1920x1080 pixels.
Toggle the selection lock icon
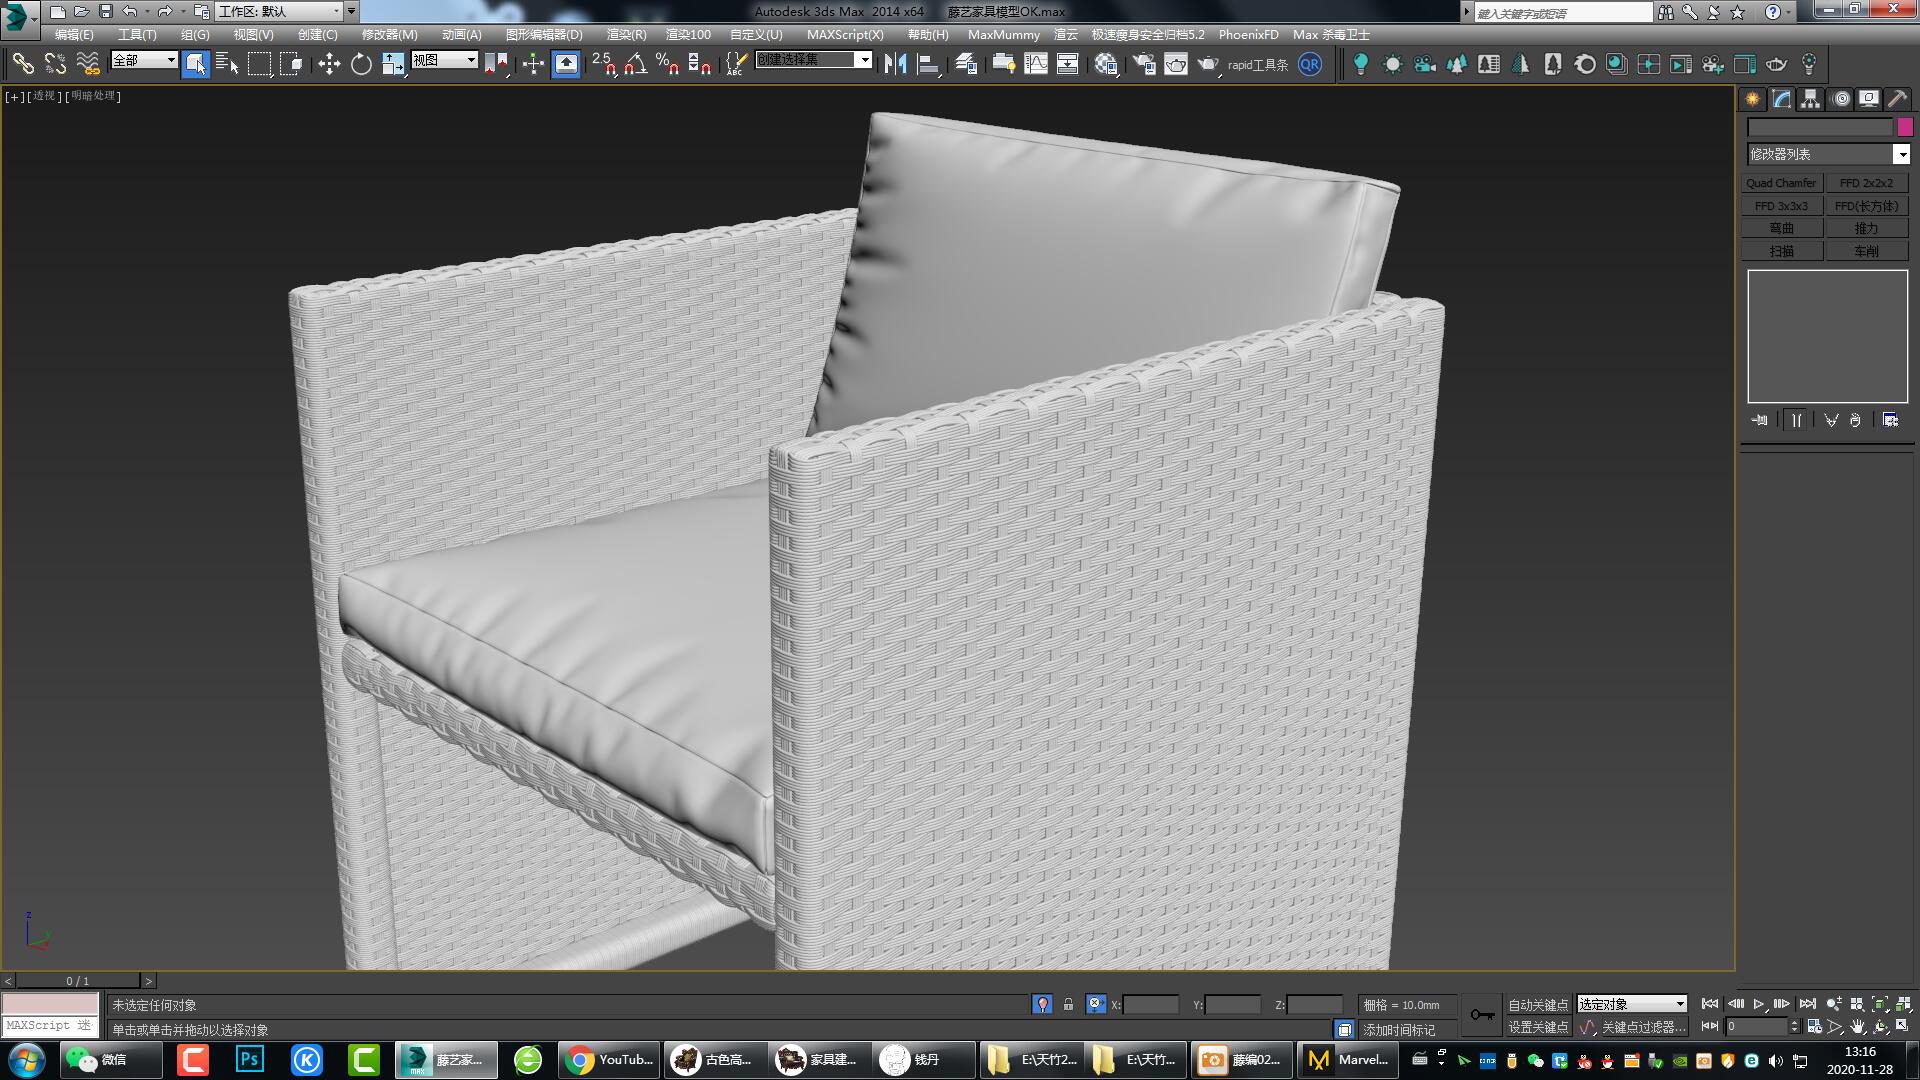[1068, 1004]
